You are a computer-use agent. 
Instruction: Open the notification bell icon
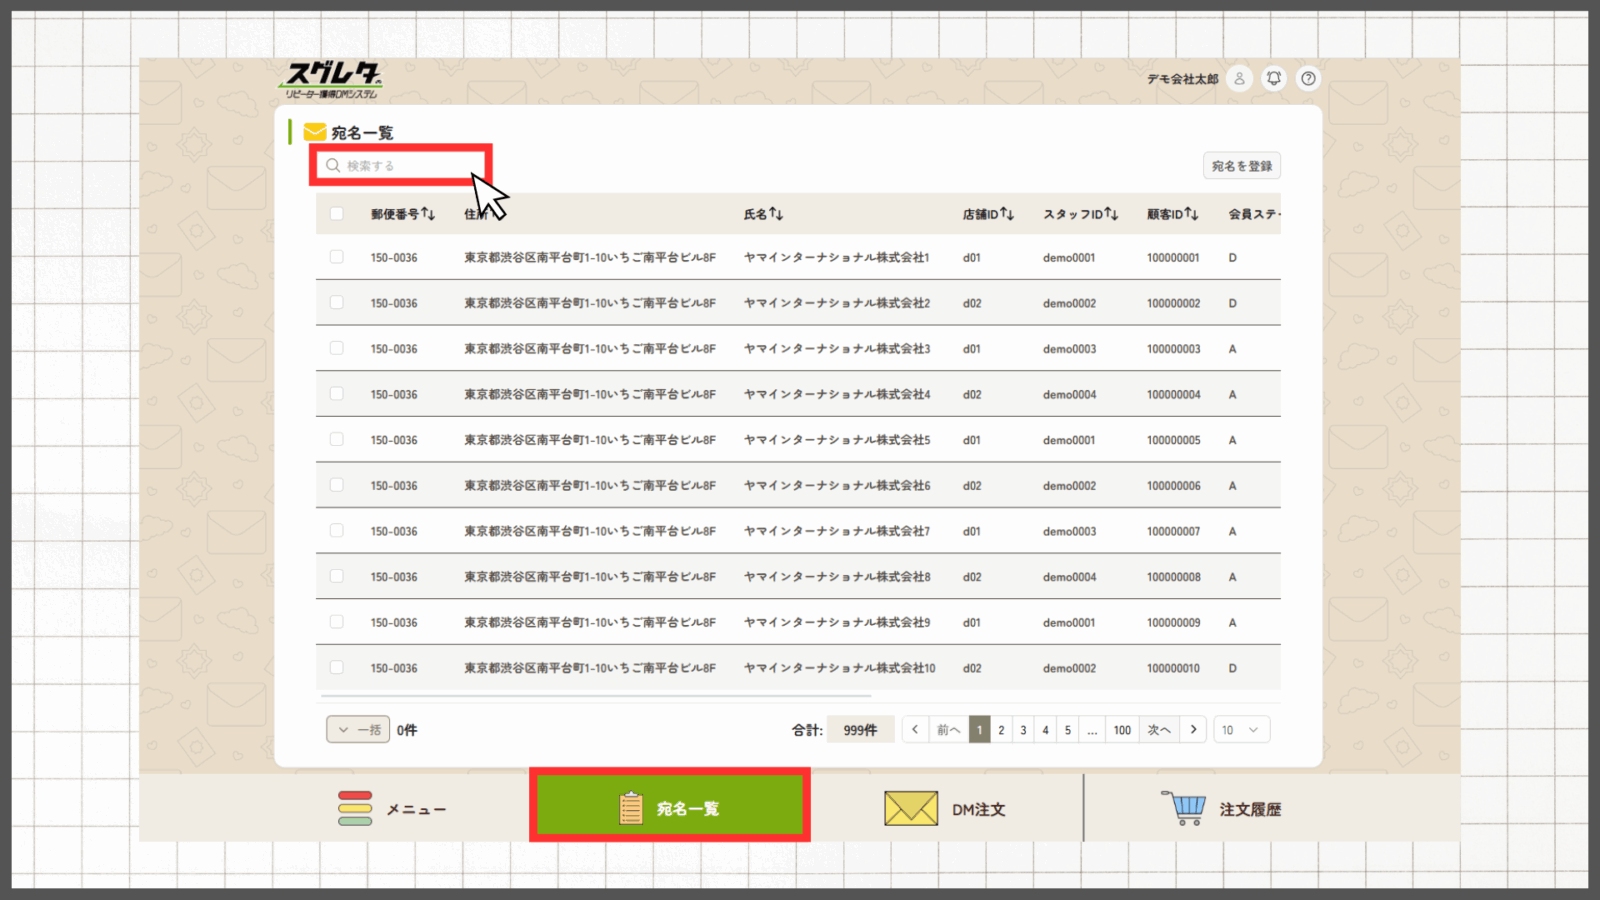1273,78
